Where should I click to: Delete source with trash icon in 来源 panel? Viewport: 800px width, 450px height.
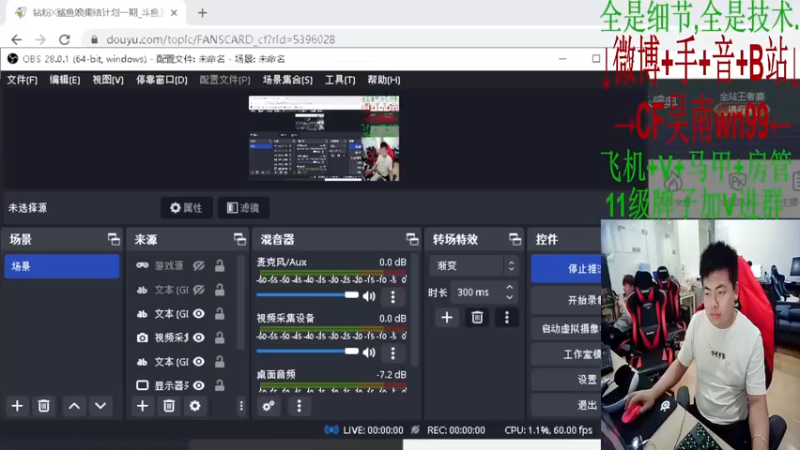click(169, 406)
